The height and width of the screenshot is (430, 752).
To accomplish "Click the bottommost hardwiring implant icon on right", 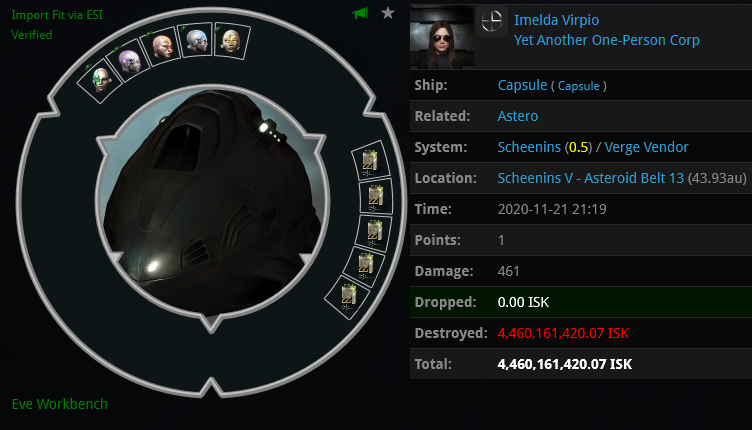I will click(x=348, y=297).
